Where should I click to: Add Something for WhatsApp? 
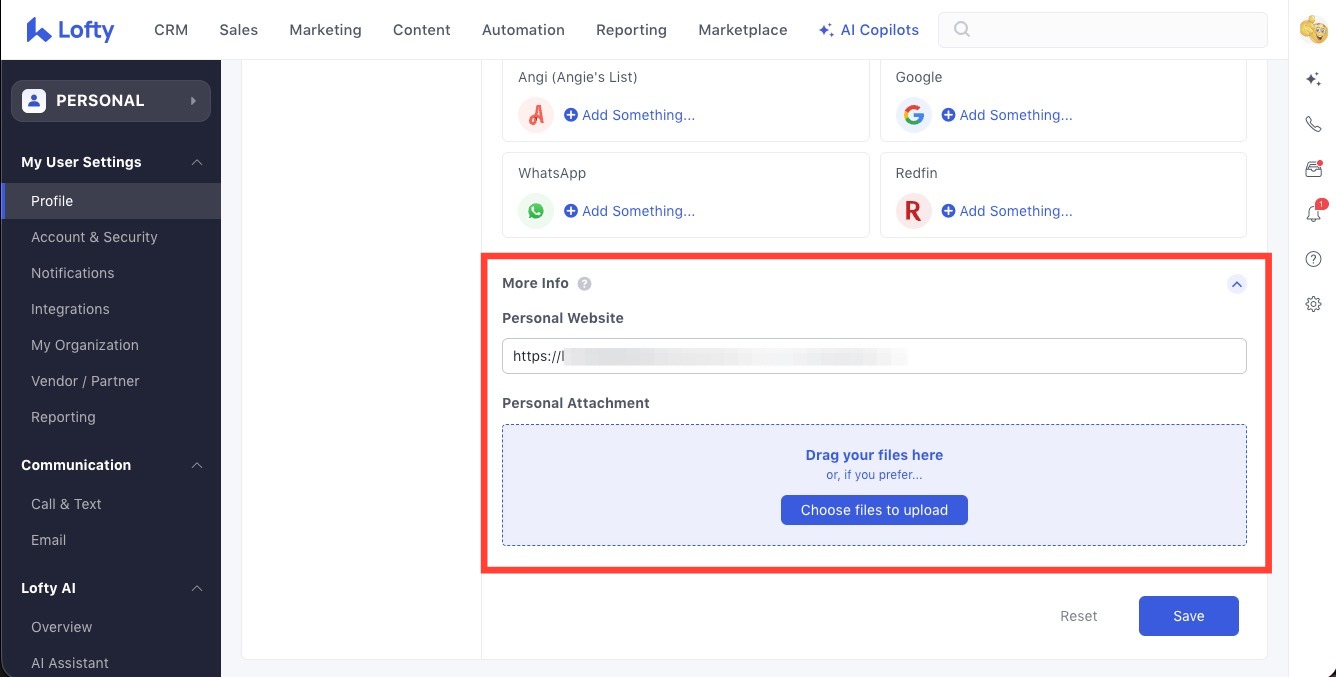(629, 211)
